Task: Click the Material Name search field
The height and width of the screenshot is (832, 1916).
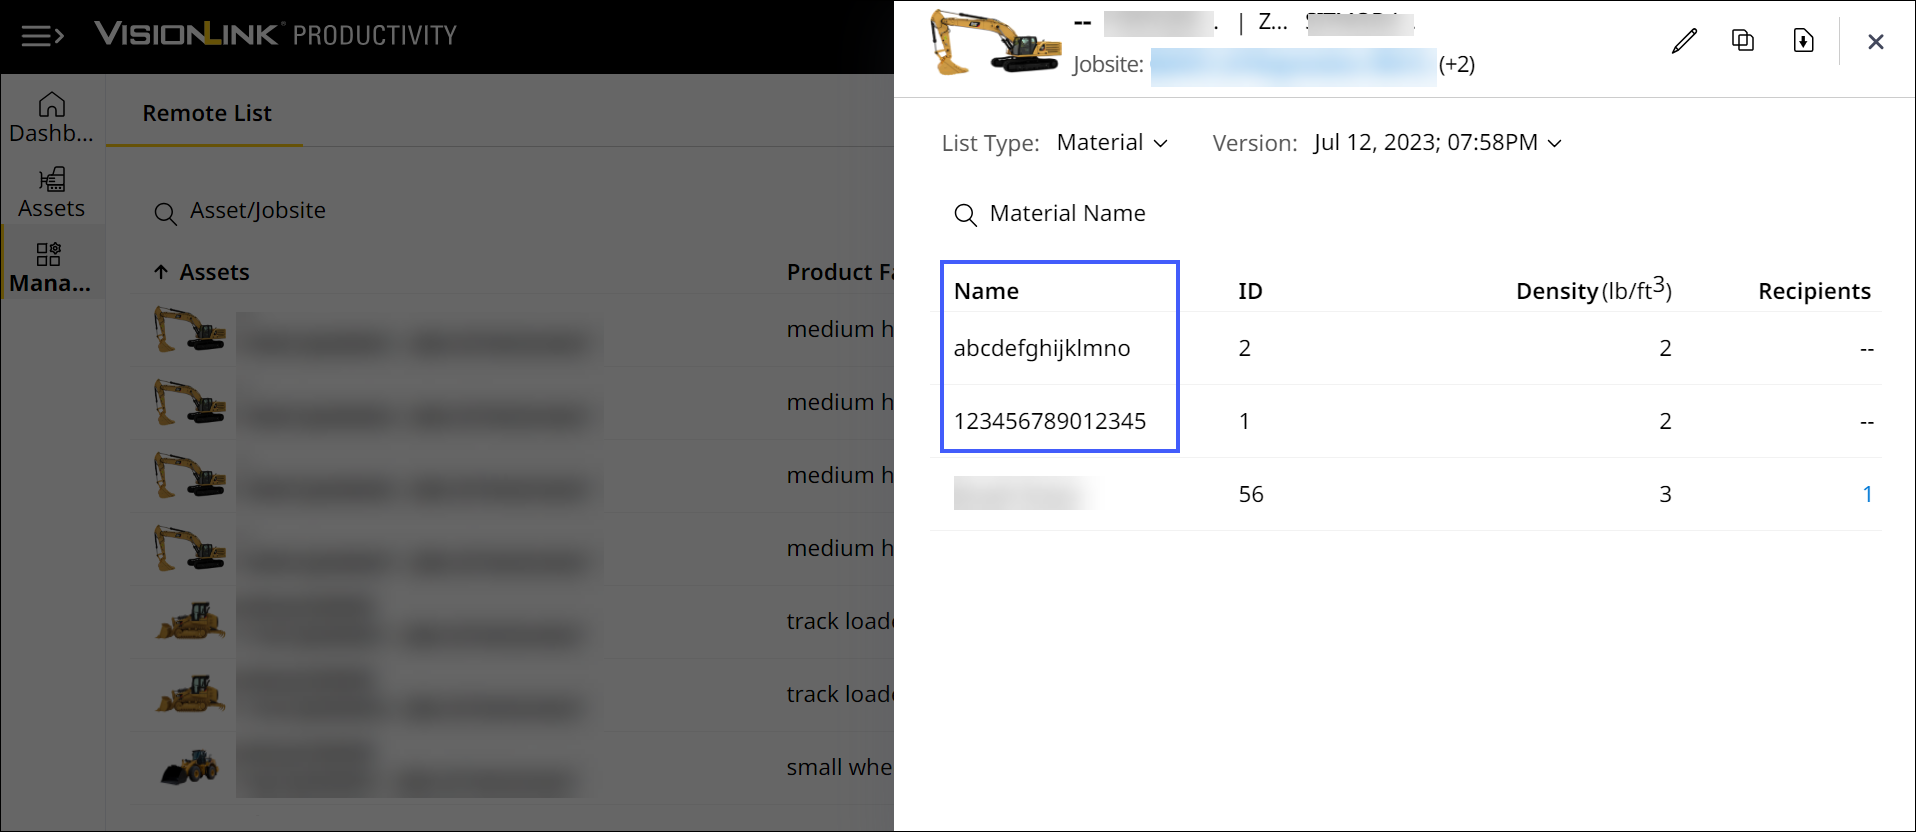Action: 1067,214
